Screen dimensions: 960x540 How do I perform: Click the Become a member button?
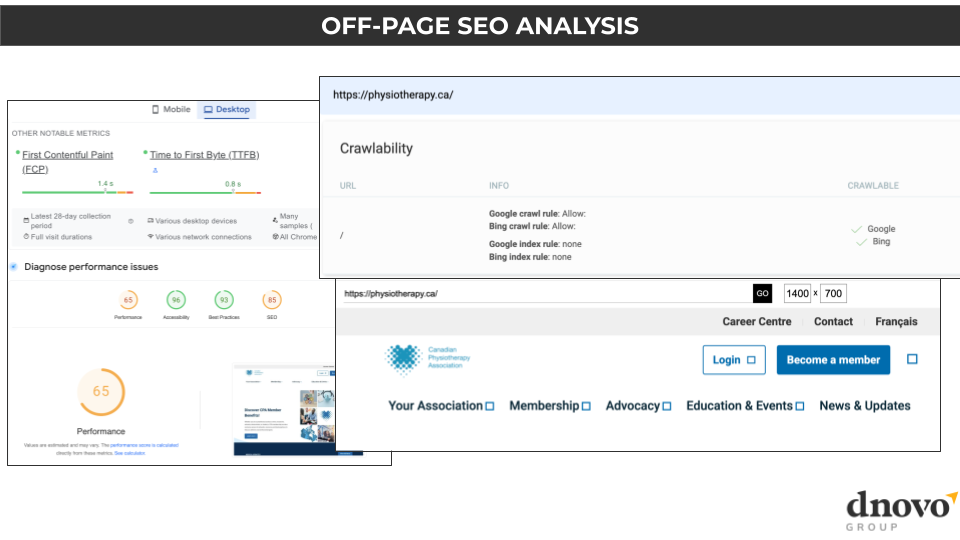pos(833,360)
